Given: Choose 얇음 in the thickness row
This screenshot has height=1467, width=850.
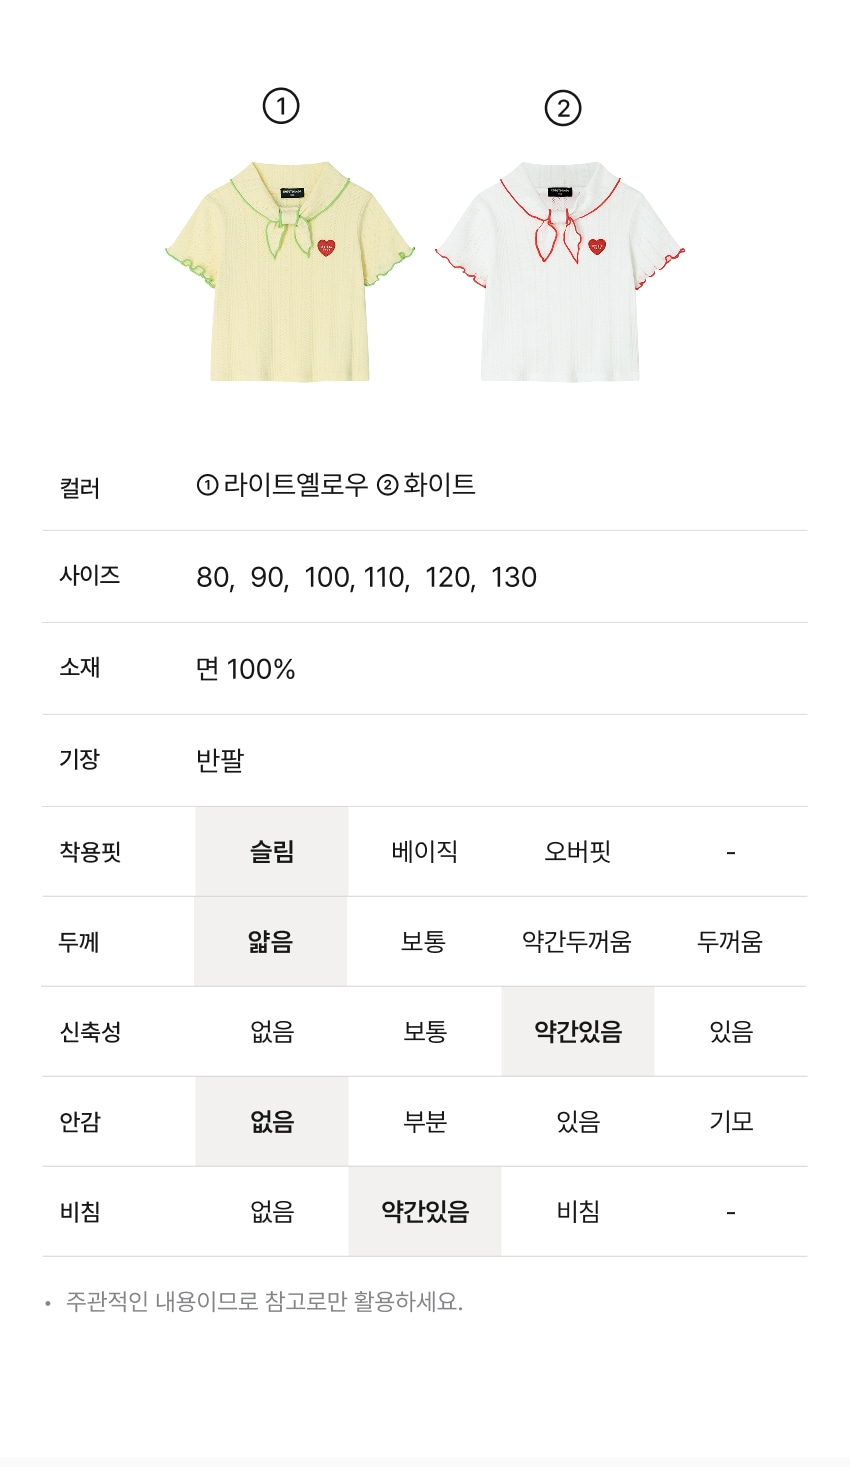Looking at the screenshot, I should pos(271,942).
